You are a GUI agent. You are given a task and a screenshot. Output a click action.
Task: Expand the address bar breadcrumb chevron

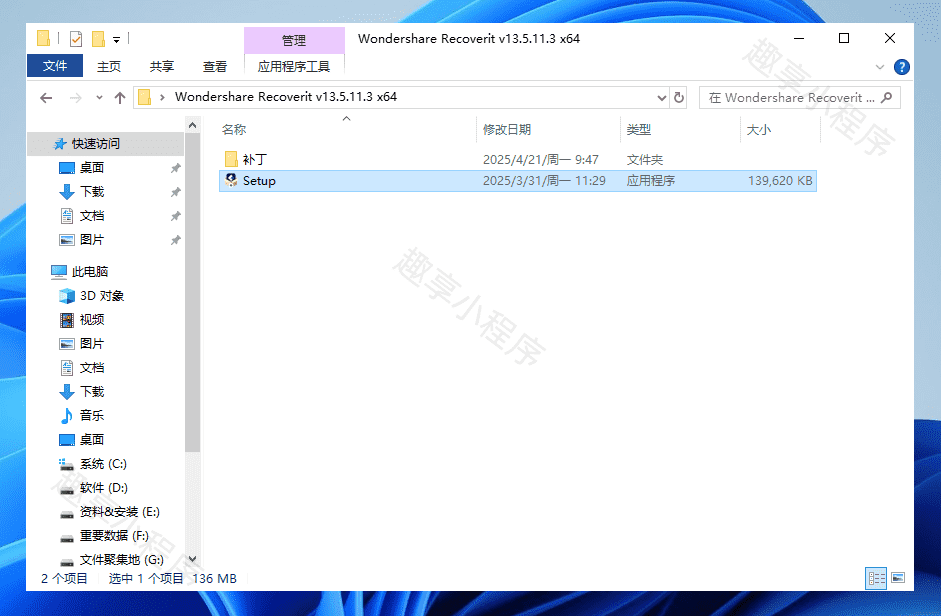pyautogui.click(x=162, y=97)
